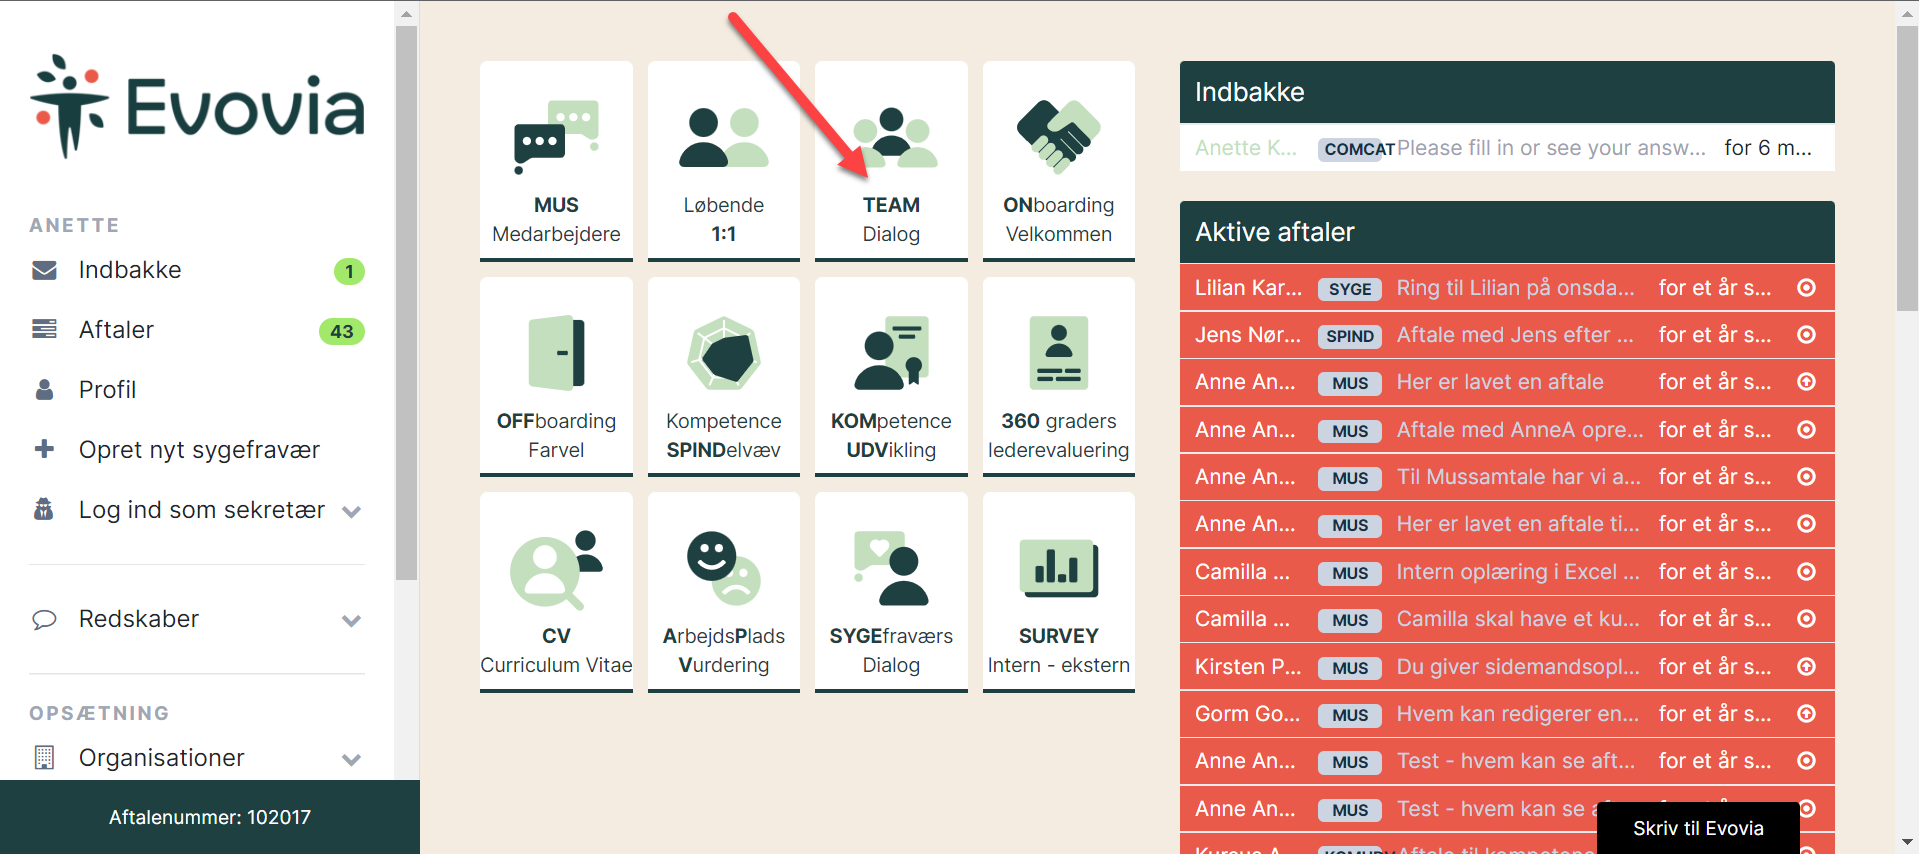Open the MUS Medarbejdere speech bubble tile

coord(556,137)
